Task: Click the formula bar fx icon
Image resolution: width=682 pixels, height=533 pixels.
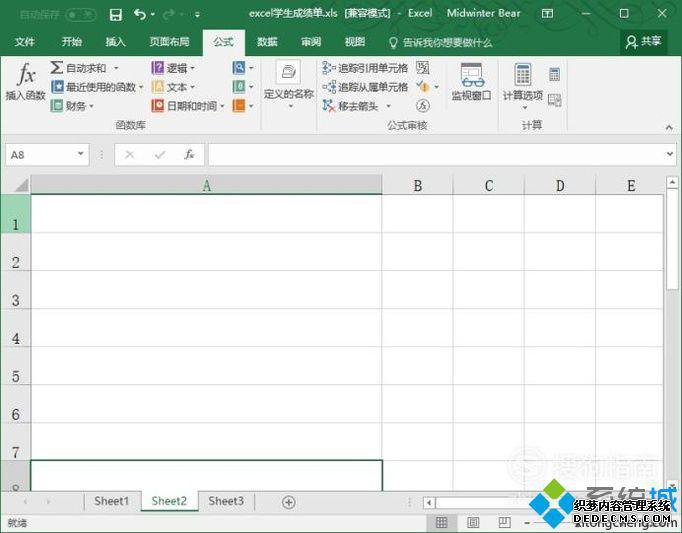Action: tap(189, 154)
